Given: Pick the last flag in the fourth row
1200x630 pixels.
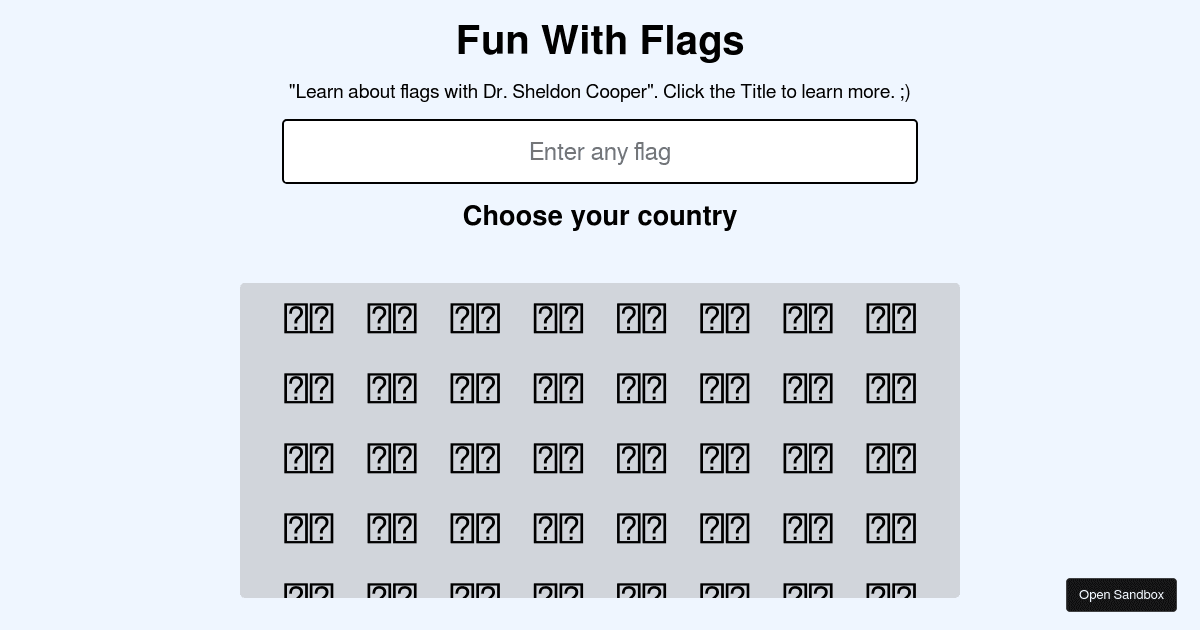Looking at the screenshot, I should [891, 528].
